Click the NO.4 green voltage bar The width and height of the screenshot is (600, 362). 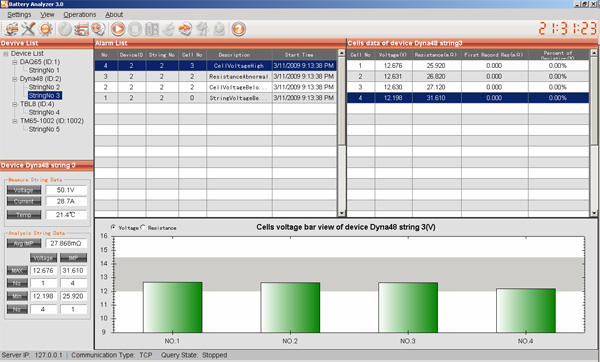526,310
